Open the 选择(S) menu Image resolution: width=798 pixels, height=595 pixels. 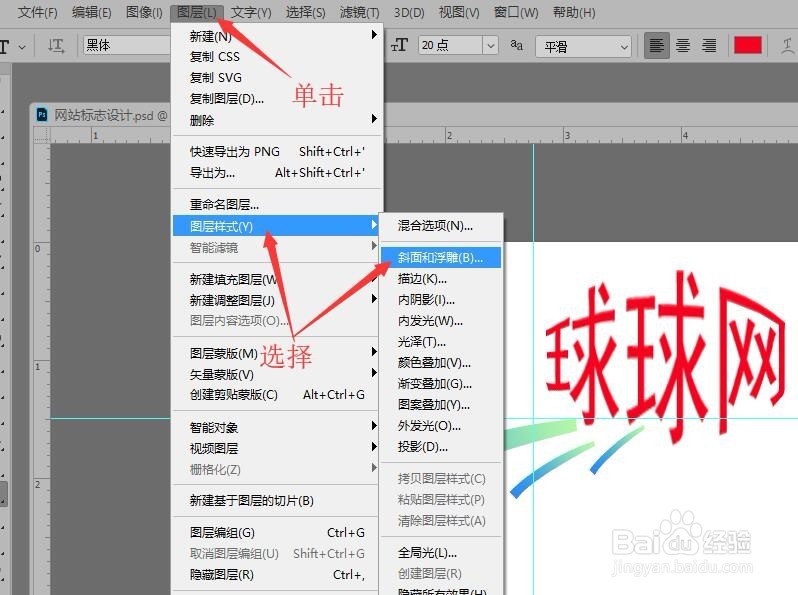(305, 12)
